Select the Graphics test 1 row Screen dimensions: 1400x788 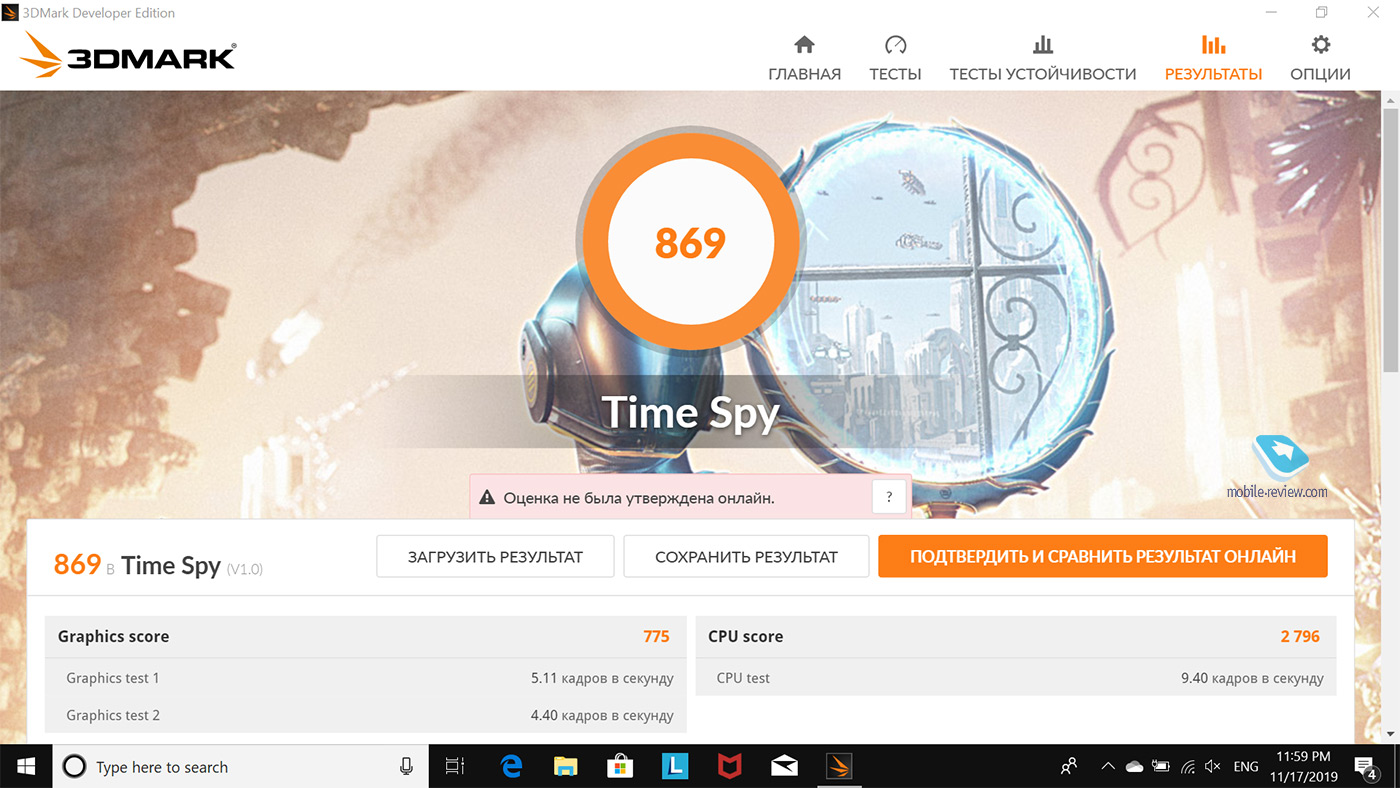(x=366, y=678)
